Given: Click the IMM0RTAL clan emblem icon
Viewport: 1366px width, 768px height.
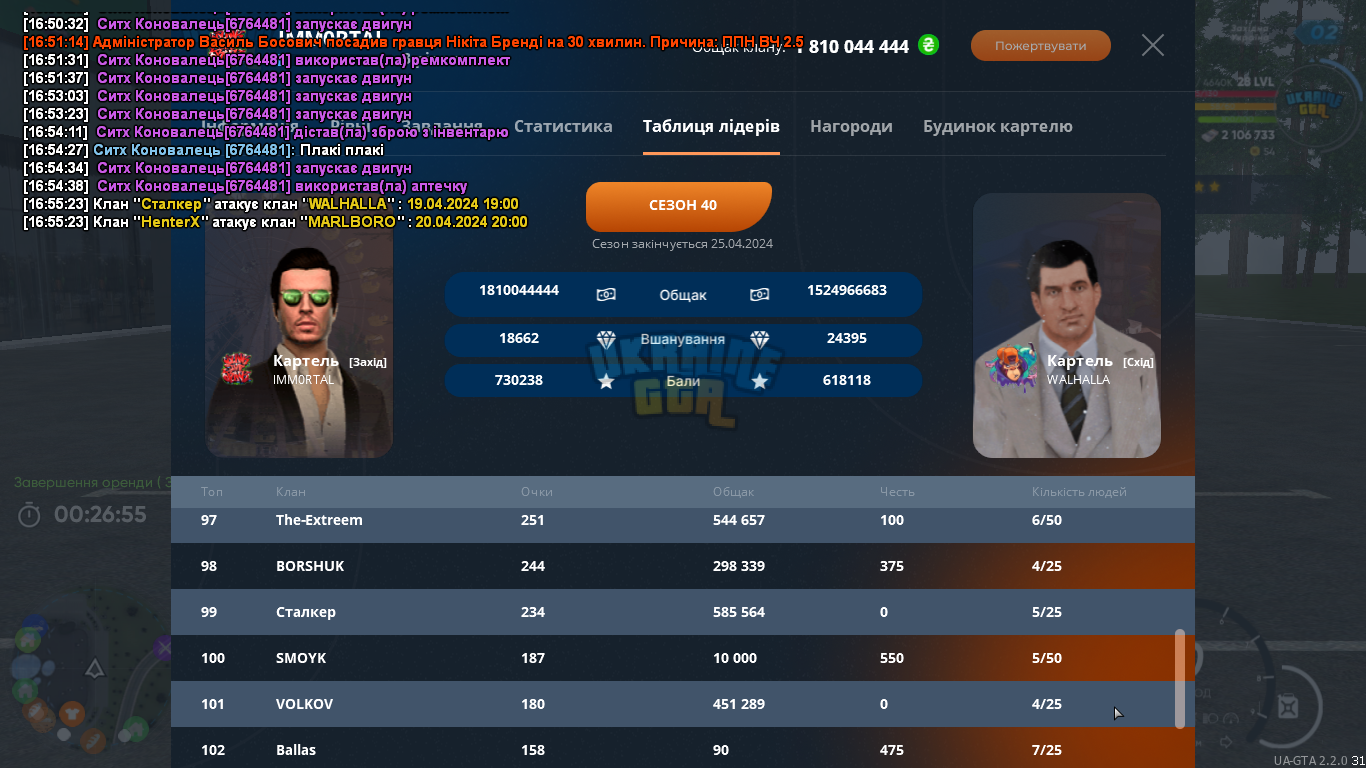Looking at the screenshot, I should point(237,368).
